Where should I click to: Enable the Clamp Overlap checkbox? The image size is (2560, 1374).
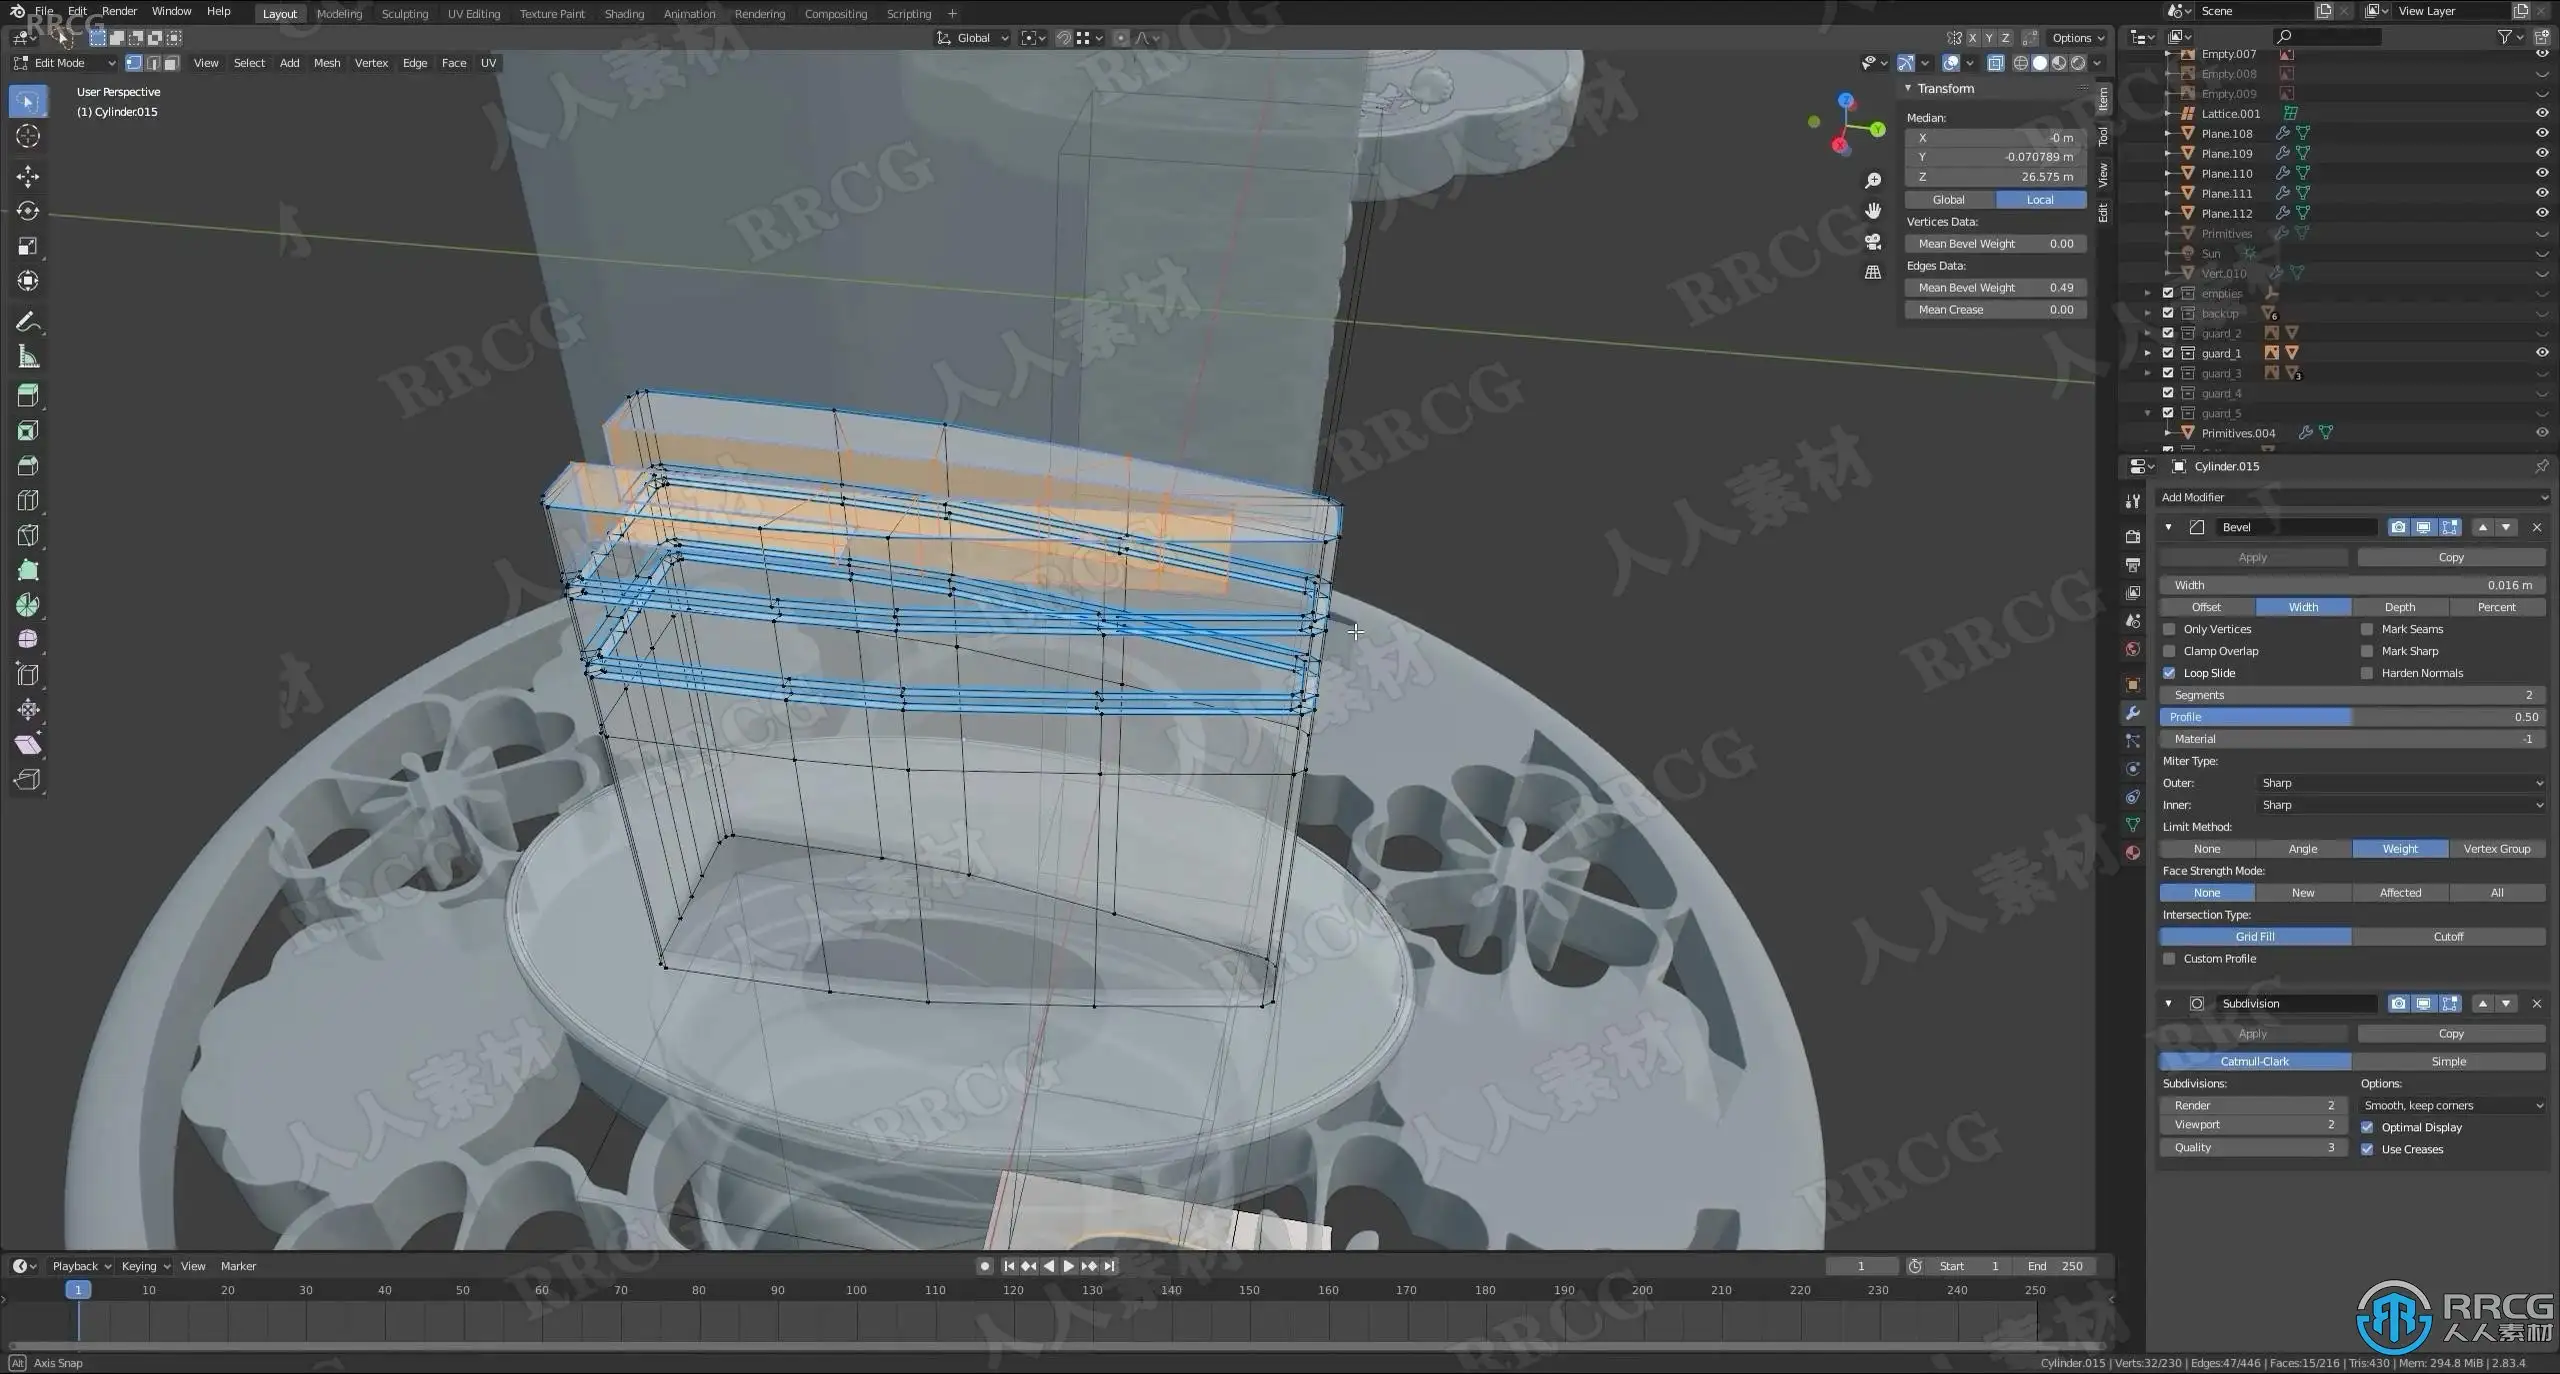coord(2169,651)
